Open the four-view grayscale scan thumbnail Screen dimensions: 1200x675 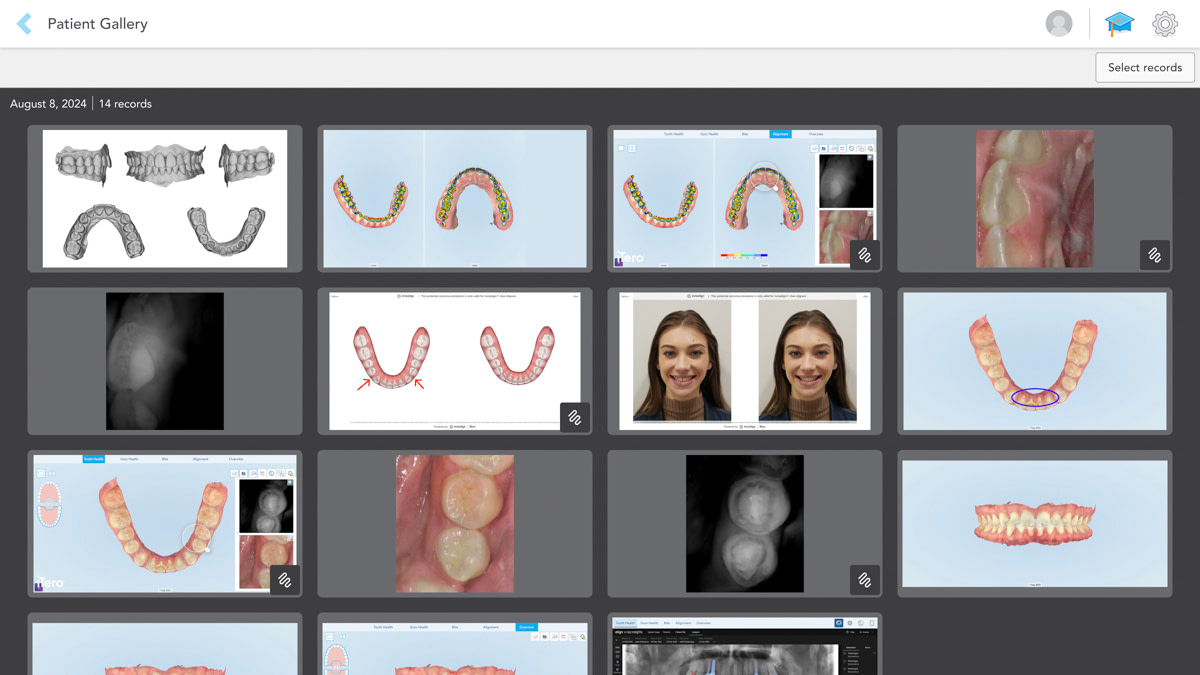click(164, 197)
